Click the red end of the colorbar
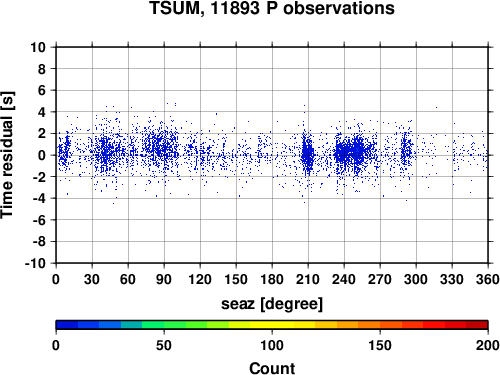 [477, 325]
